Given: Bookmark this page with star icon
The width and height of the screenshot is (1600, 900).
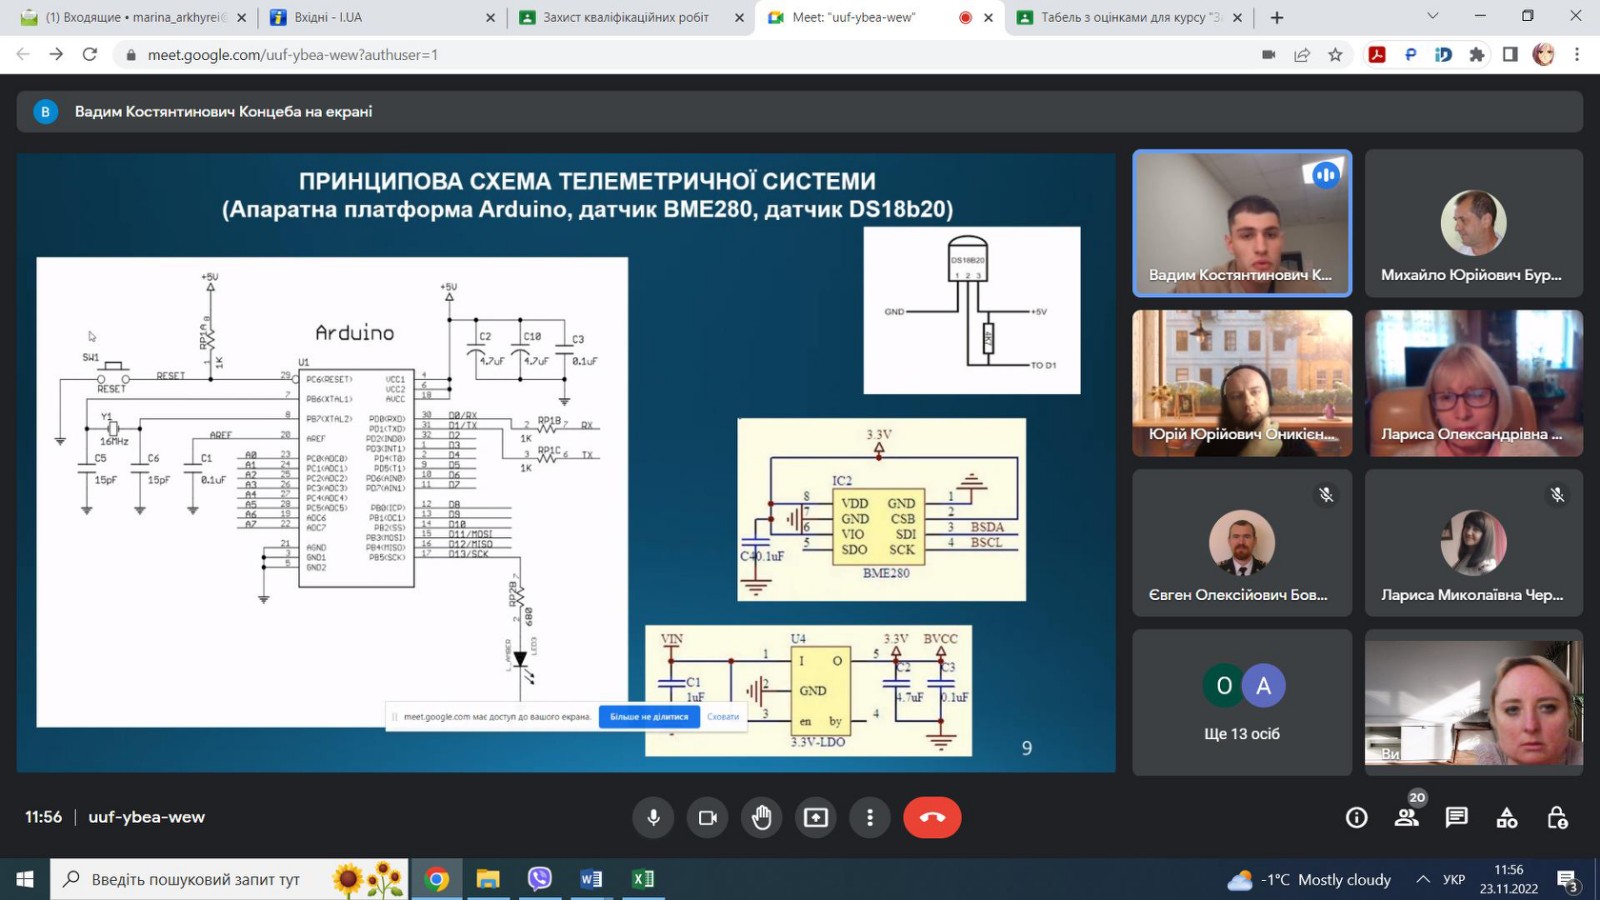Looking at the screenshot, I should 1335,55.
